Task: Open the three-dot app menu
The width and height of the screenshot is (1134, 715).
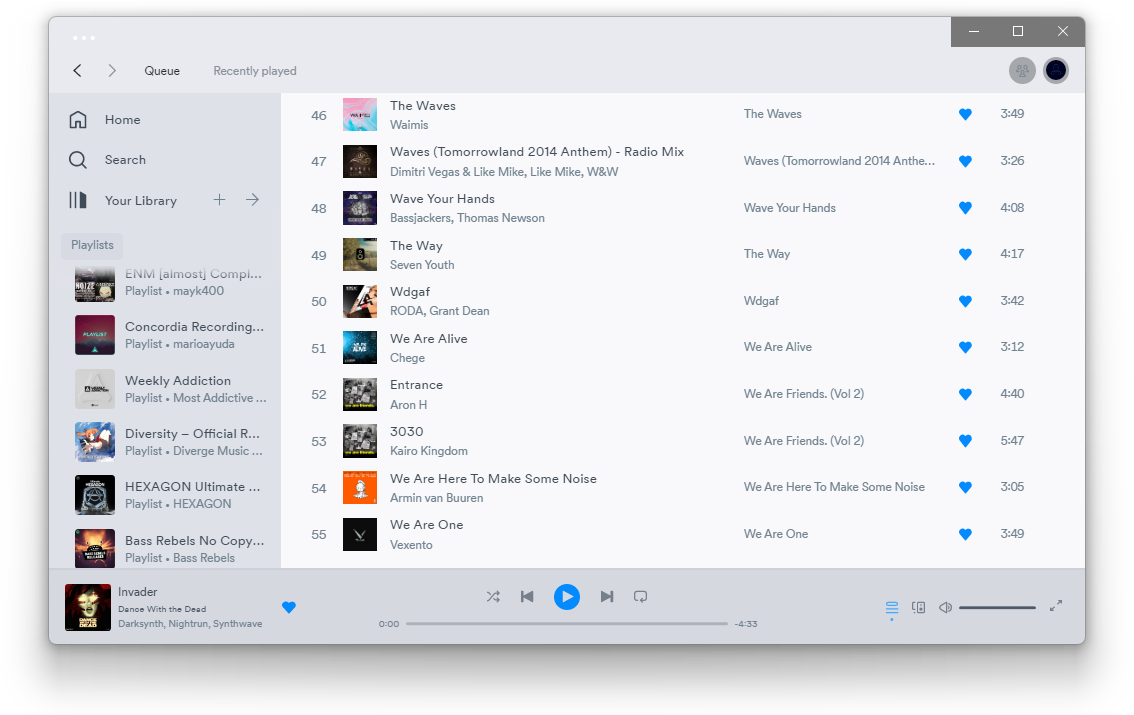Action: point(84,37)
